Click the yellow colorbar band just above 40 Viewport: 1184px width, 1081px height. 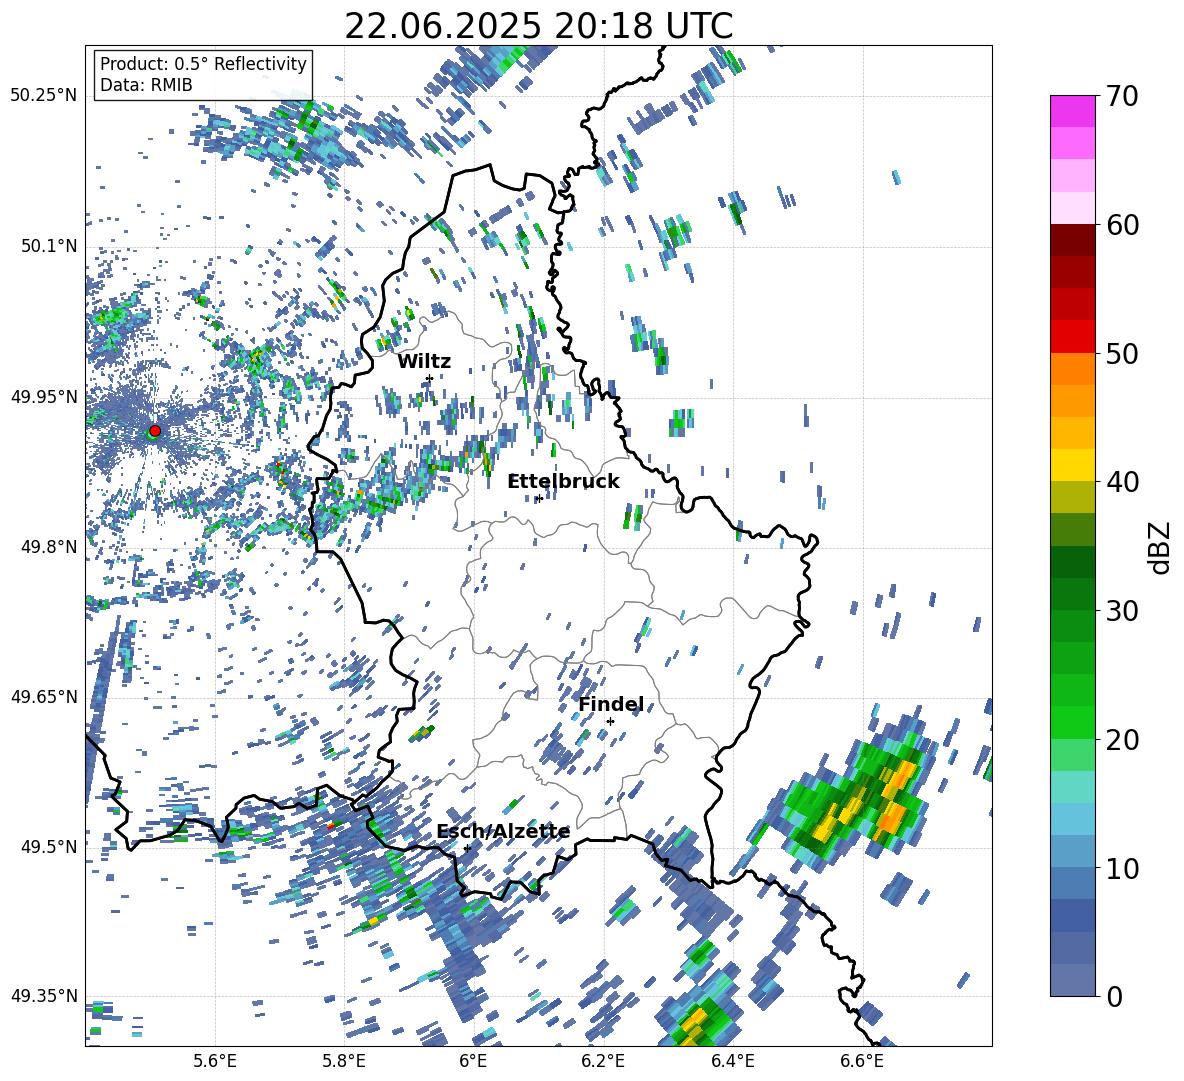coord(1073,465)
